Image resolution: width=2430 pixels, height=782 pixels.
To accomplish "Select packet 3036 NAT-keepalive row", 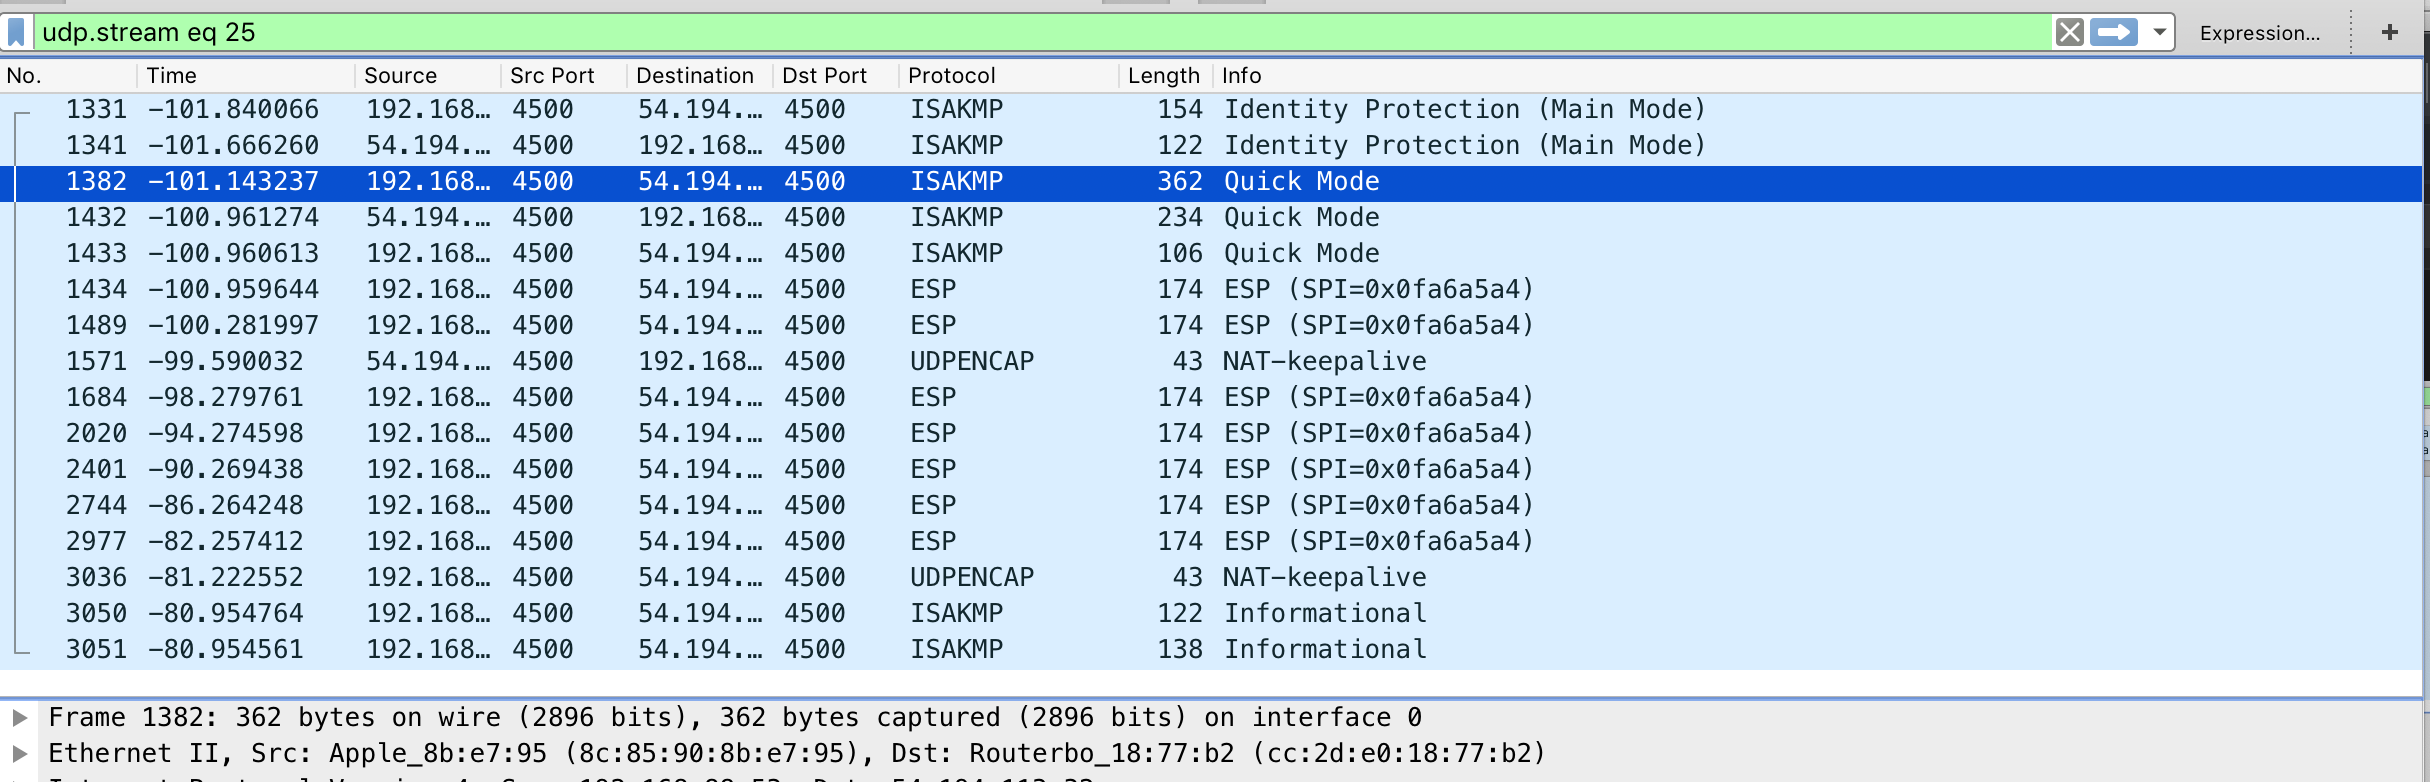I will point(1210,578).
